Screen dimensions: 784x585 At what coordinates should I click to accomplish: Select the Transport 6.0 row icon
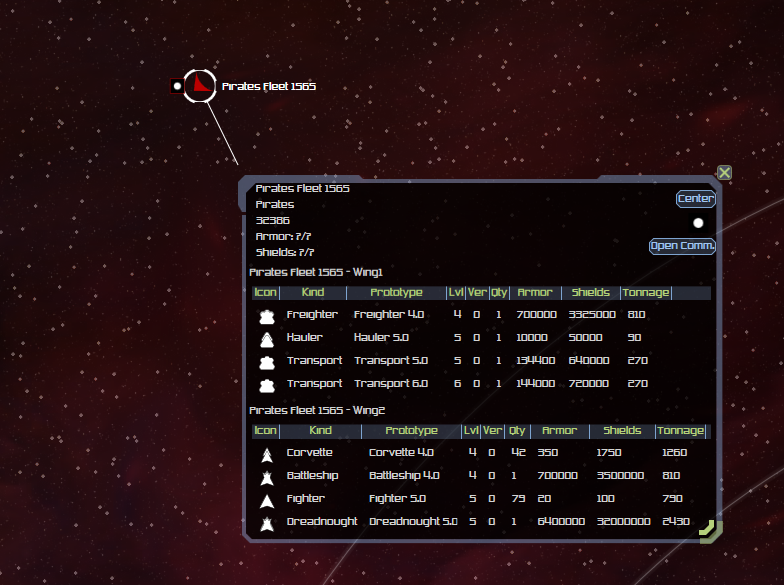click(x=267, y=386)
